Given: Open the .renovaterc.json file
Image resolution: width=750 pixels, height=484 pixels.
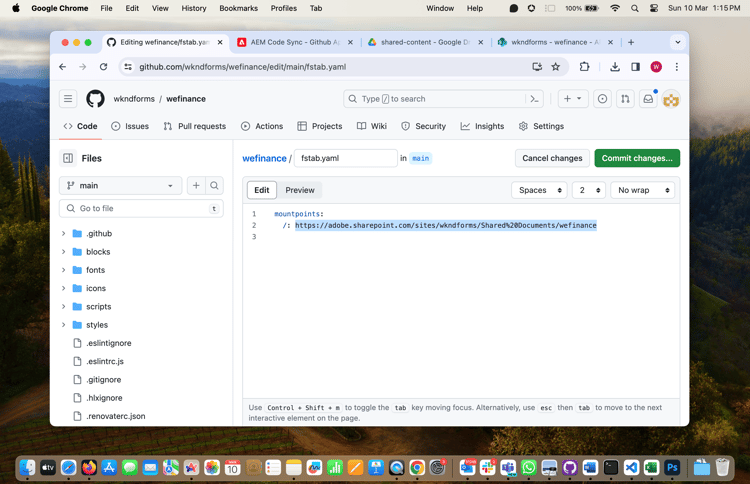Looking at the screenshot, I should click(x=115, y=416).
